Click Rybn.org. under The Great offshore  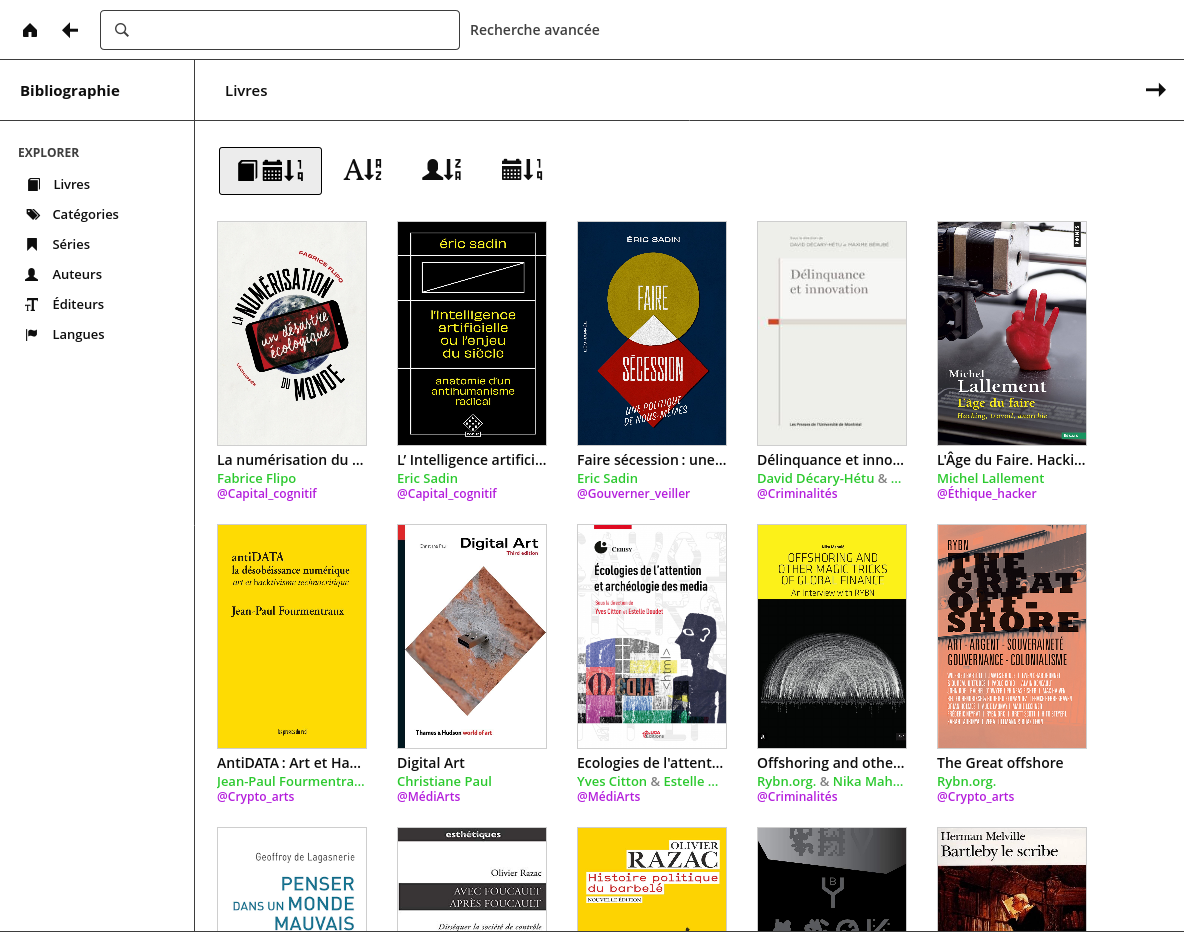click(x=967, y=781)
